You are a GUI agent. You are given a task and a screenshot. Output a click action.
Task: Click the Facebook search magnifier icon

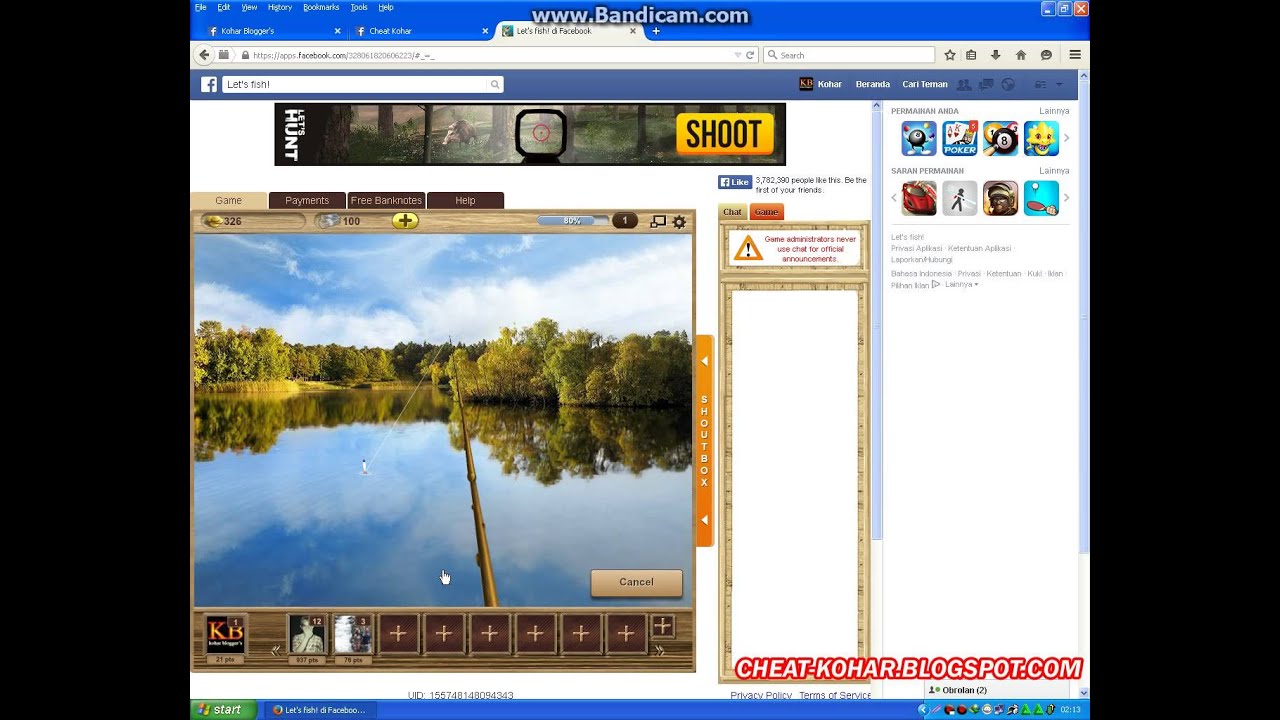pyautogui.click(x=494, y=85)
